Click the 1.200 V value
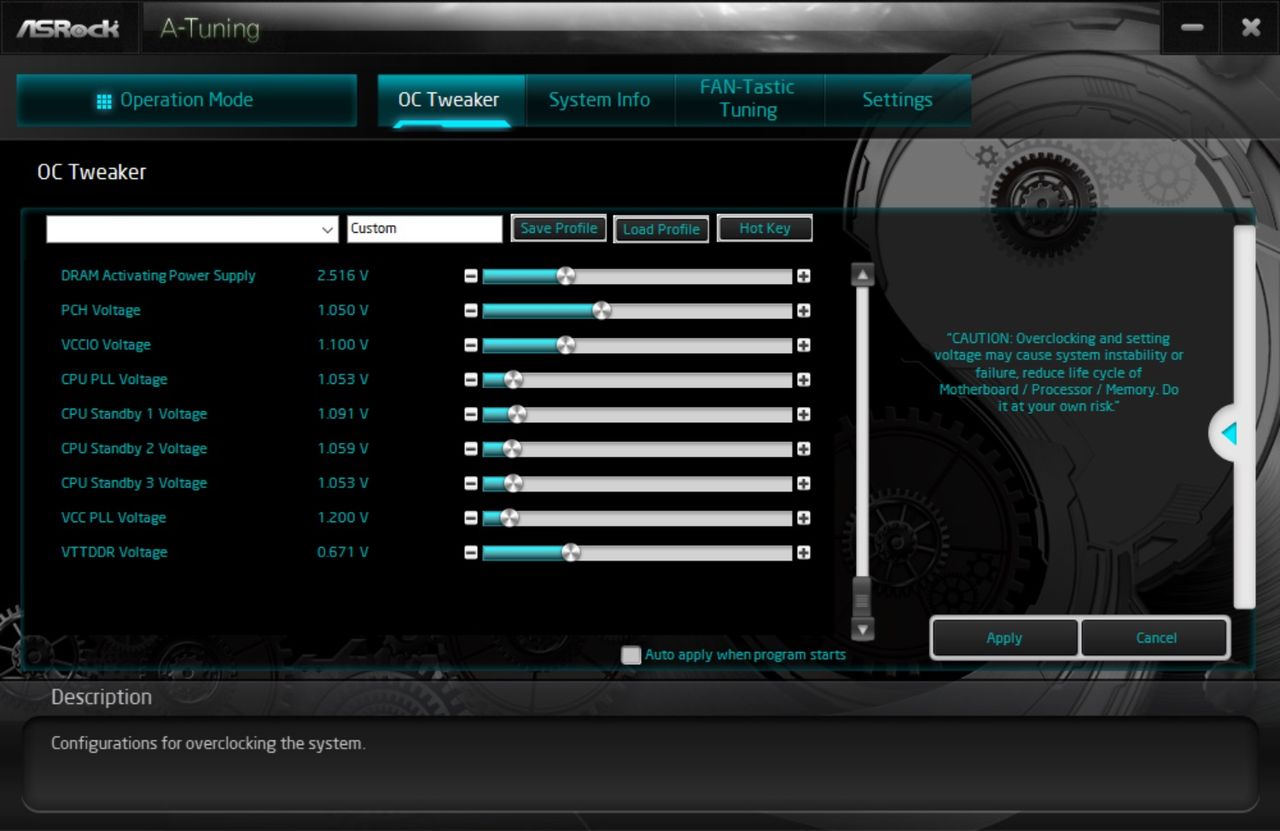Screen dimensions: 1280x831 [x=343, y=518]
